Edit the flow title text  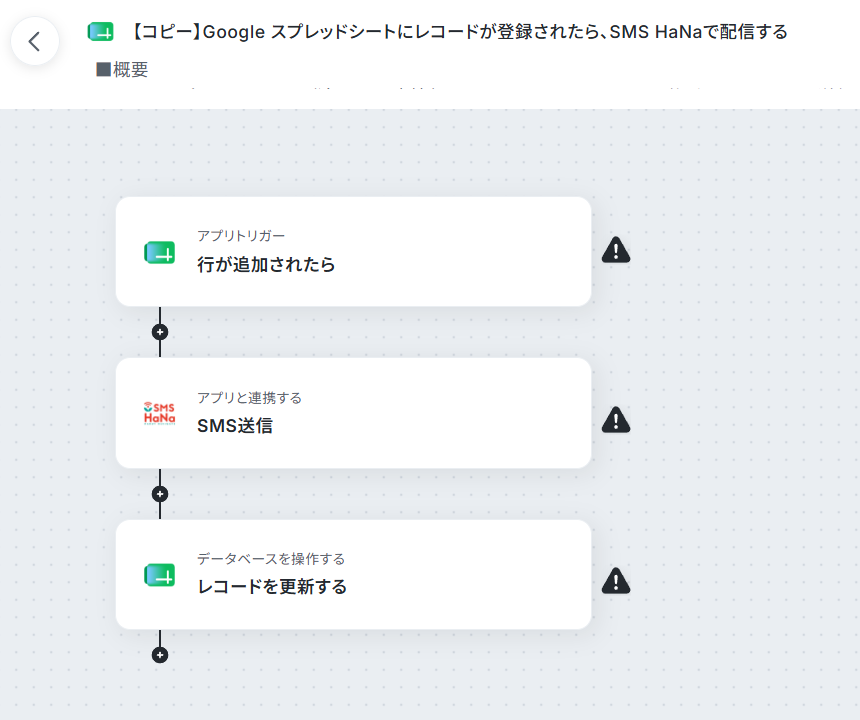459,32
